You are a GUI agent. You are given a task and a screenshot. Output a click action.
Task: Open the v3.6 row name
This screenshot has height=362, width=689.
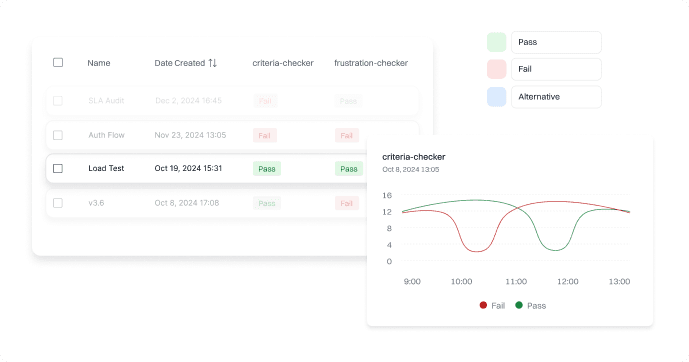click(x=96, y=203)
